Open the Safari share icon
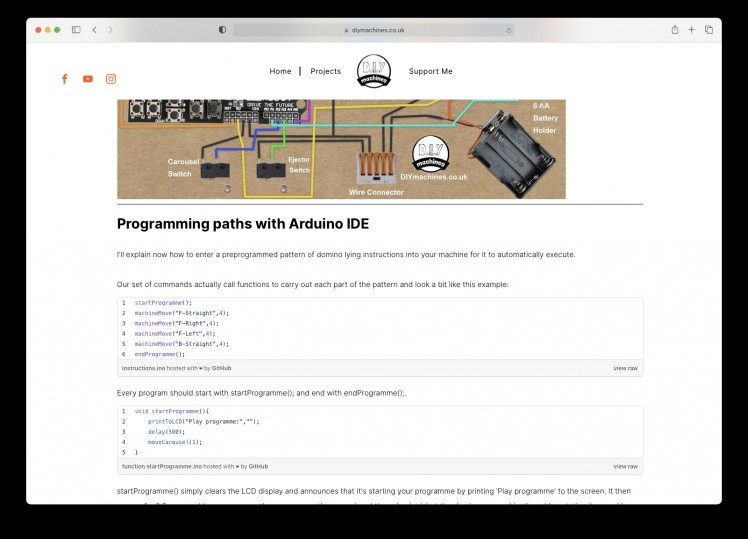 point(675,30)
